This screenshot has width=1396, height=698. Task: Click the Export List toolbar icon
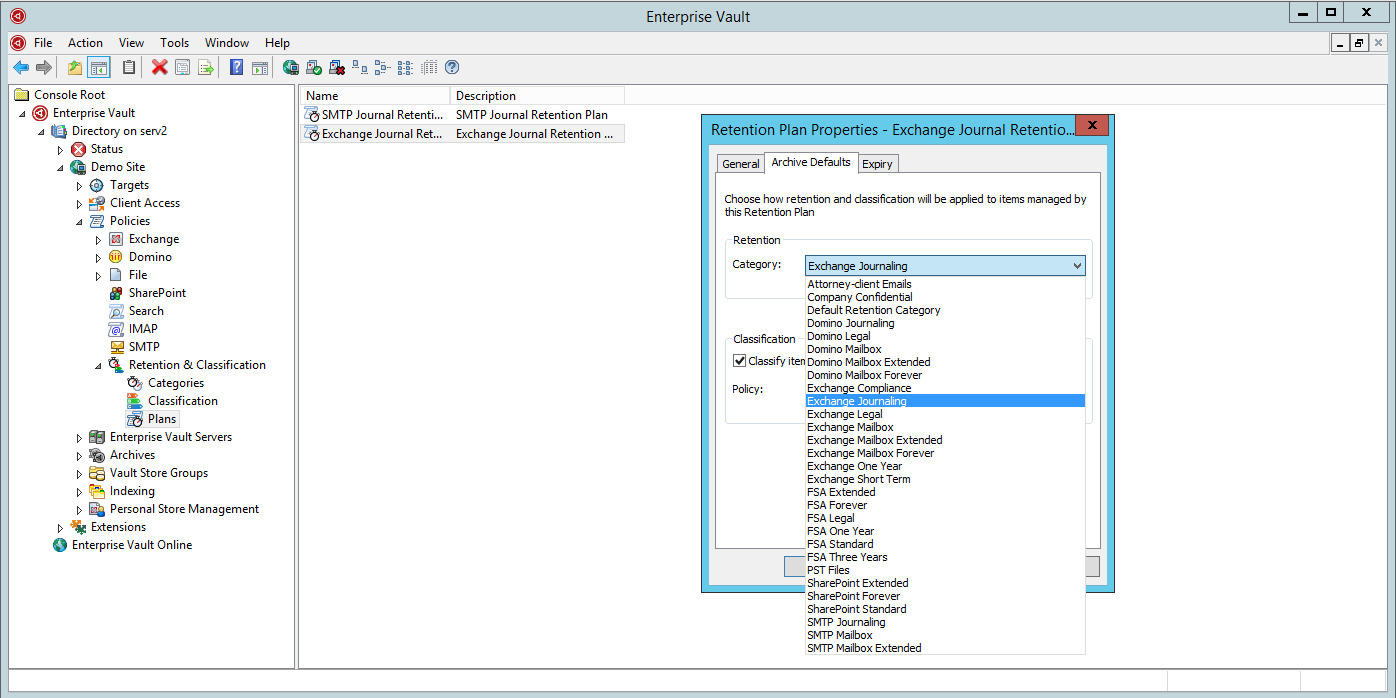[205, 67]
